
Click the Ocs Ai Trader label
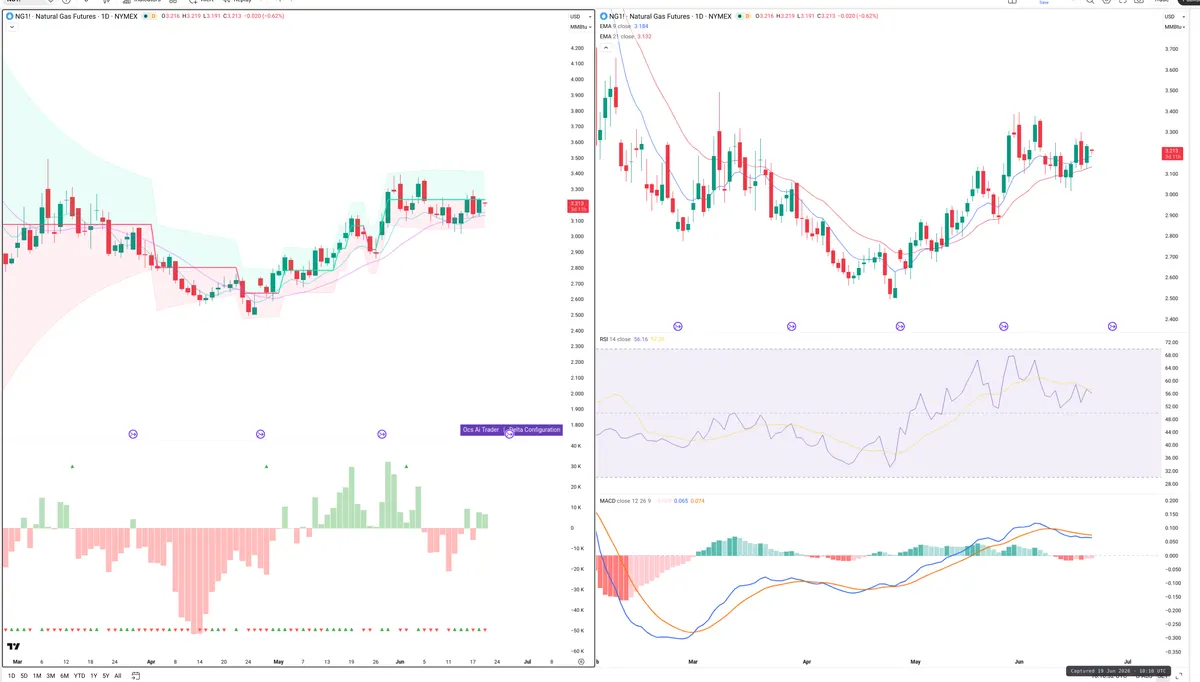(480, 429)
